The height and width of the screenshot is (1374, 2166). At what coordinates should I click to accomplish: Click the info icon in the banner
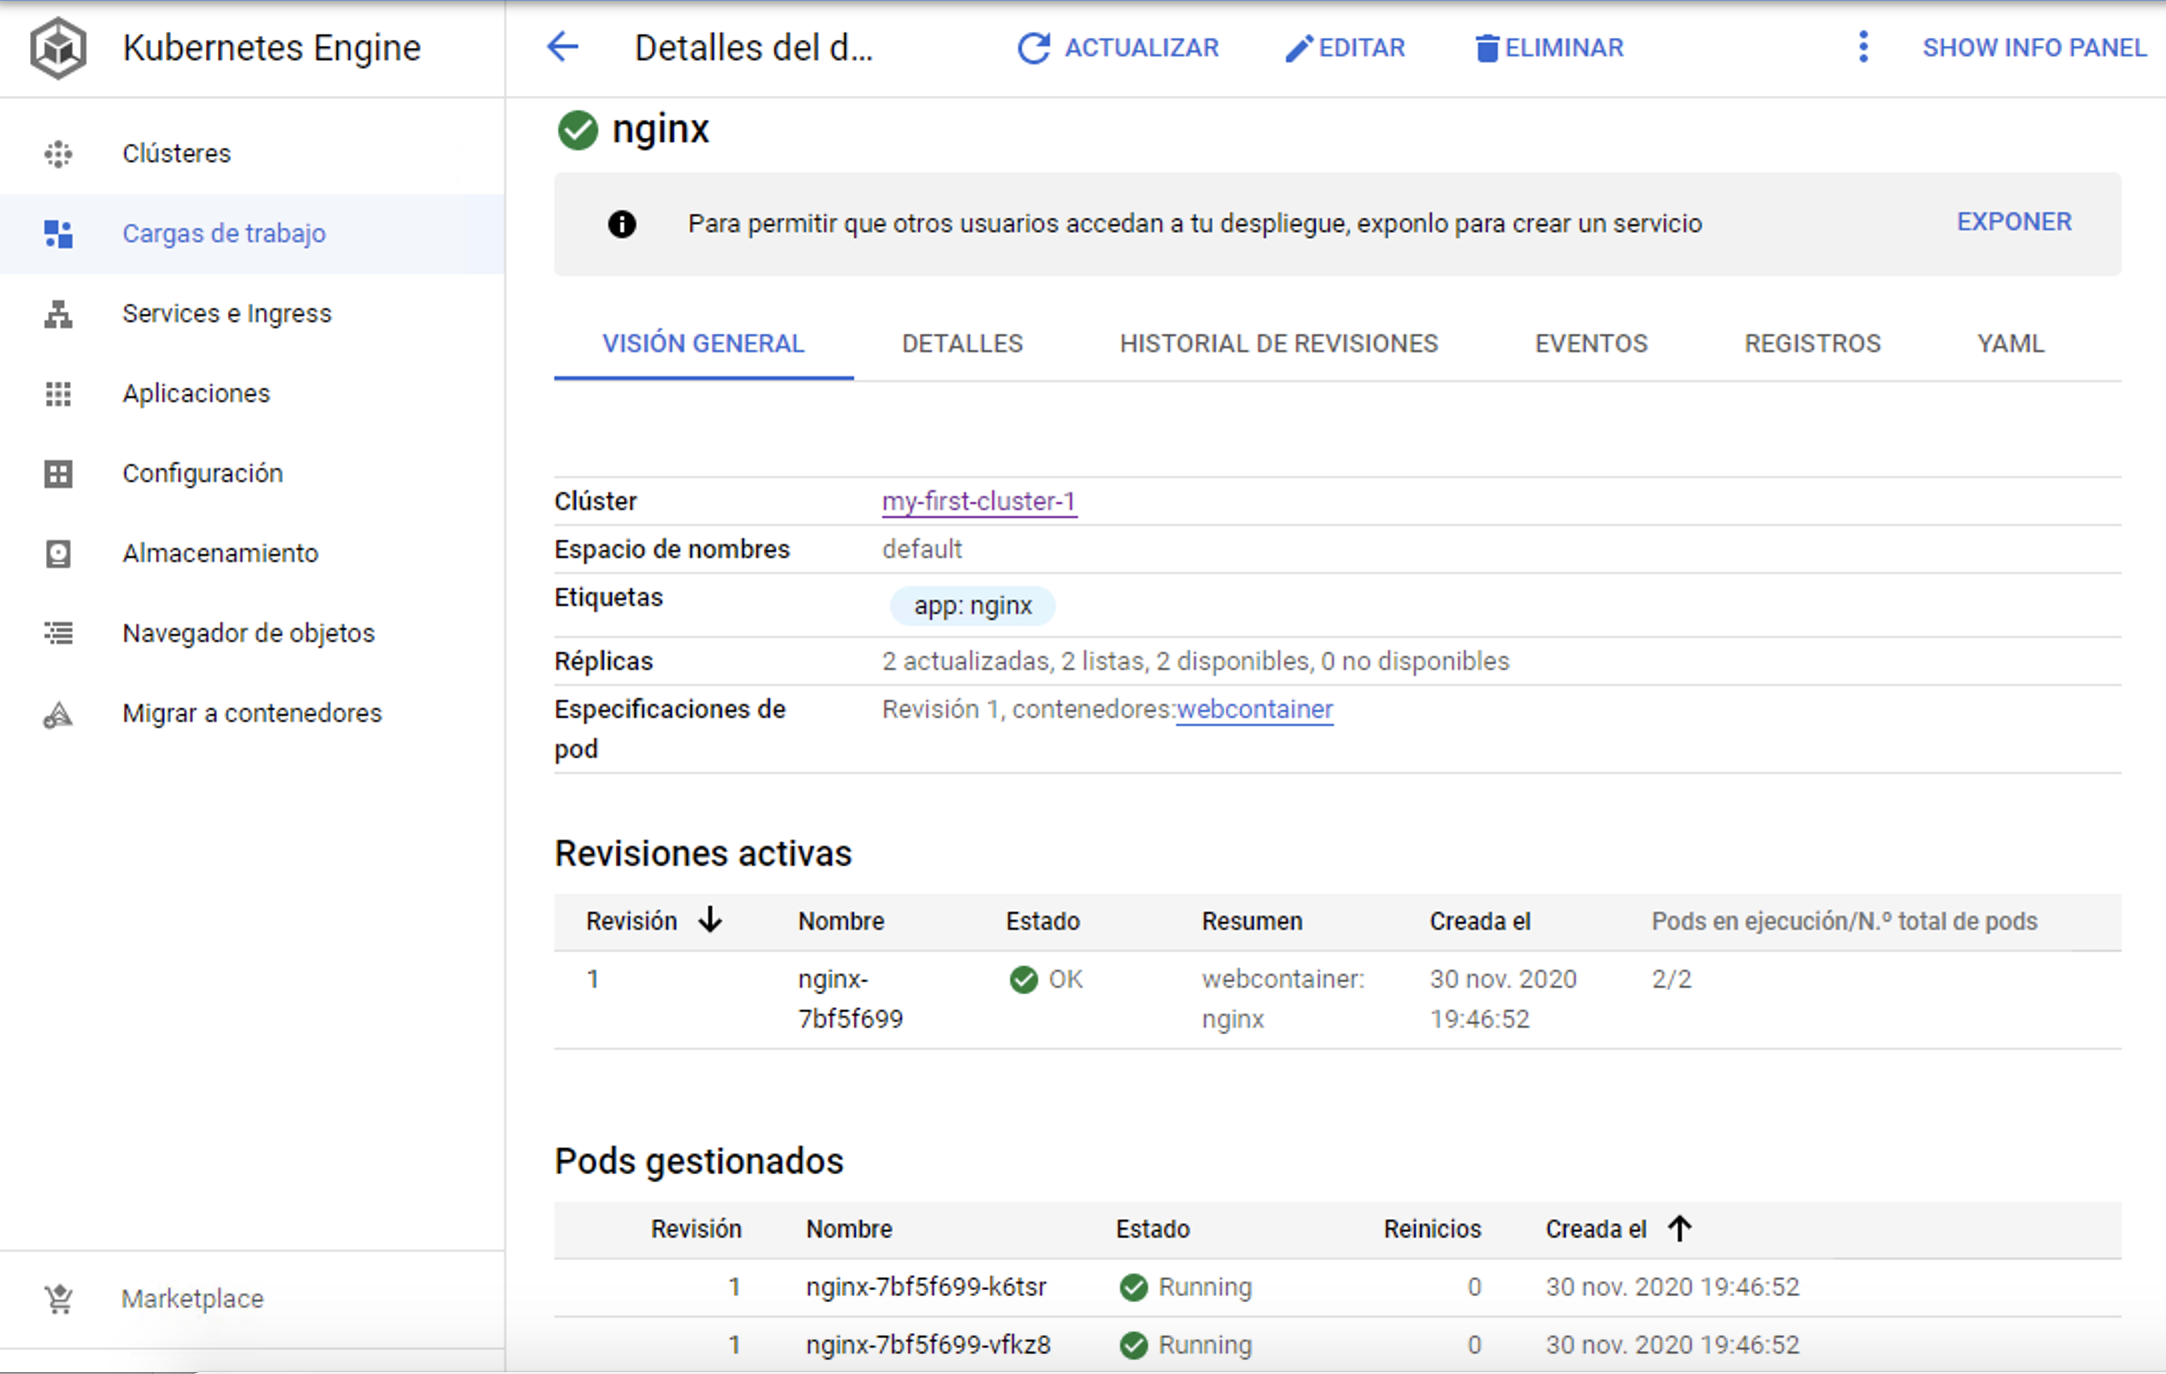622,224
